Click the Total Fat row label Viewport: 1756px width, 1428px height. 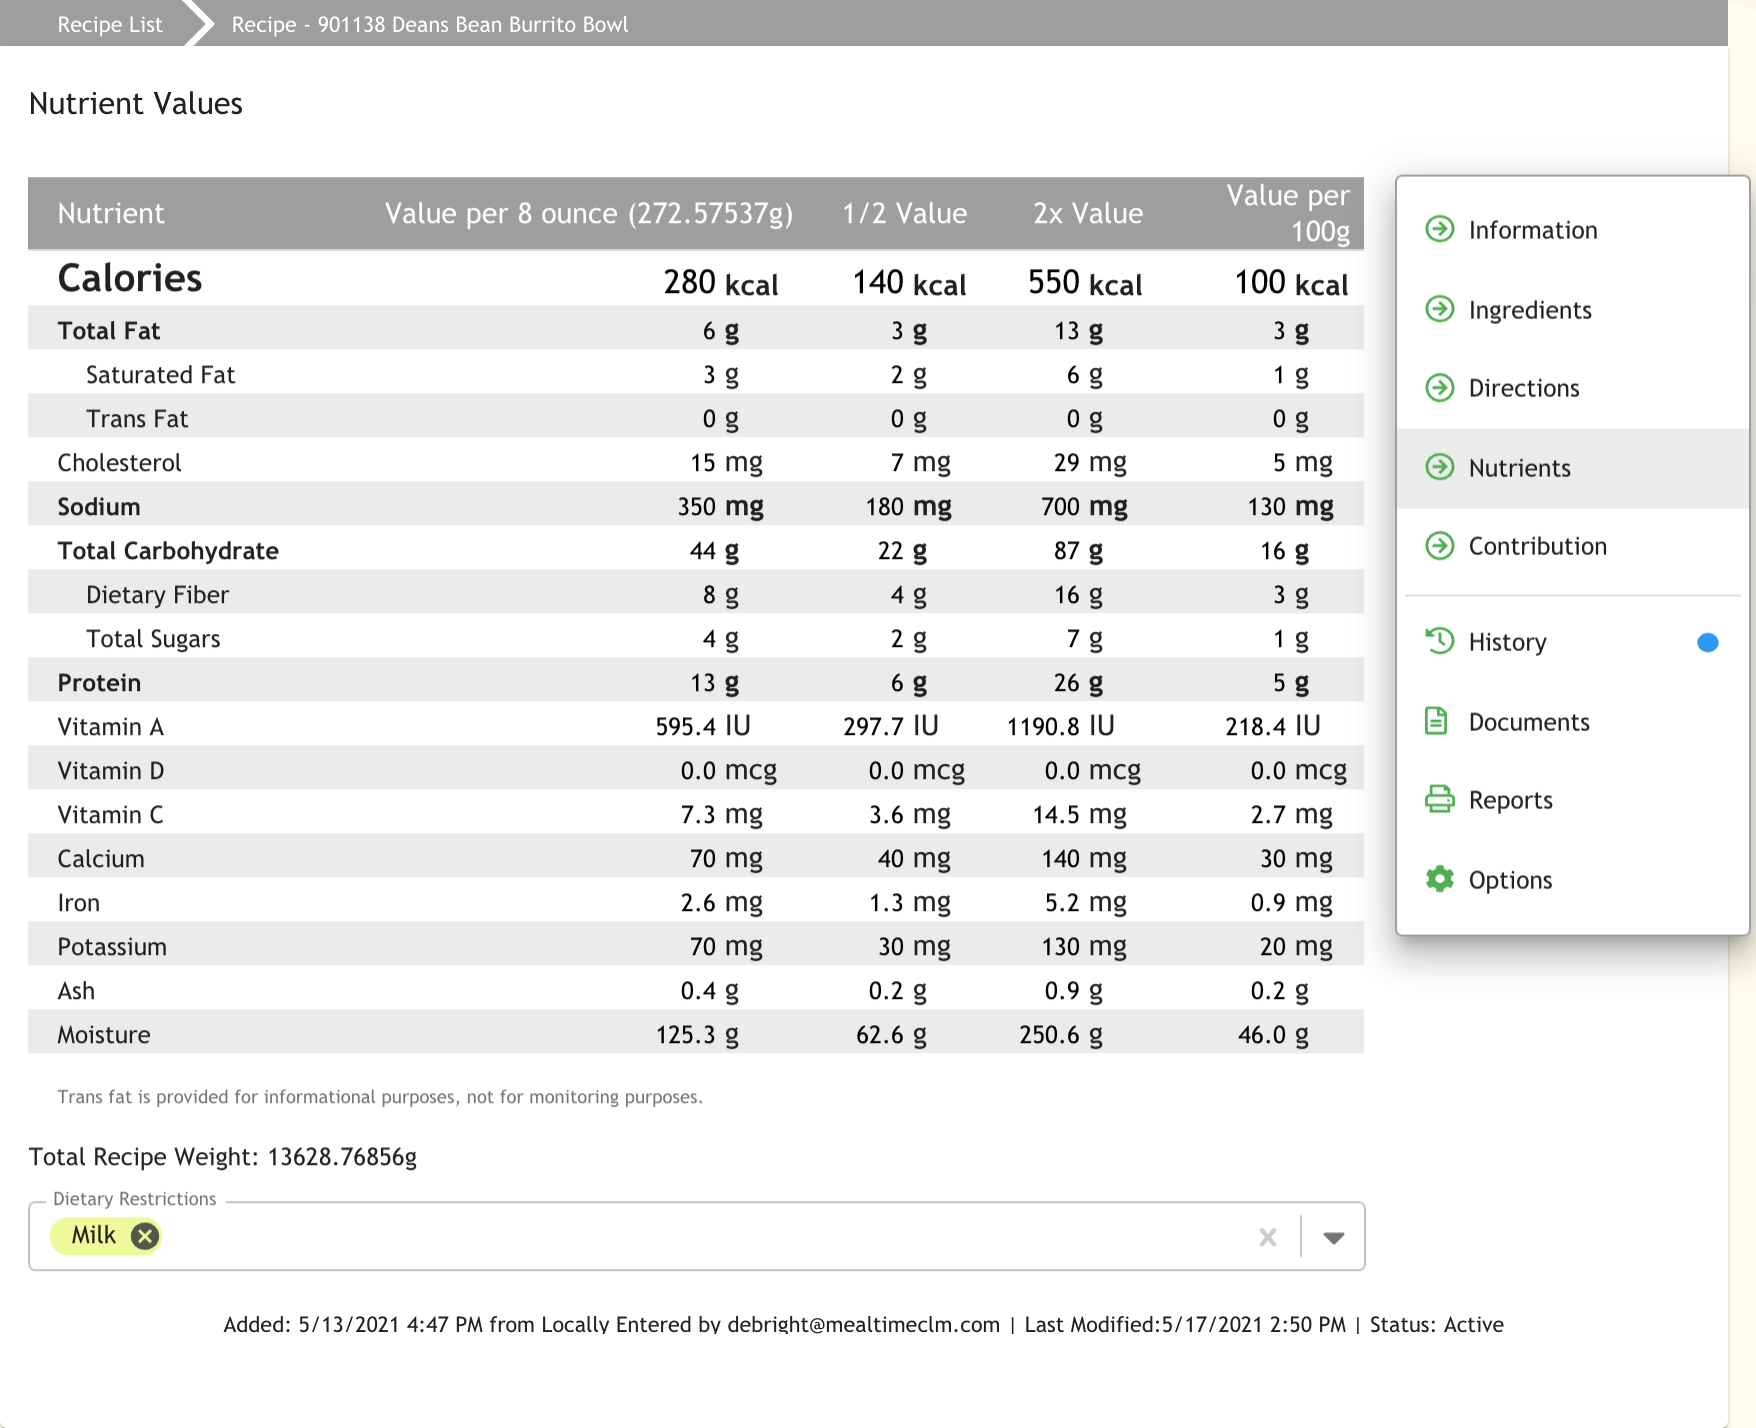pos(109,331)
